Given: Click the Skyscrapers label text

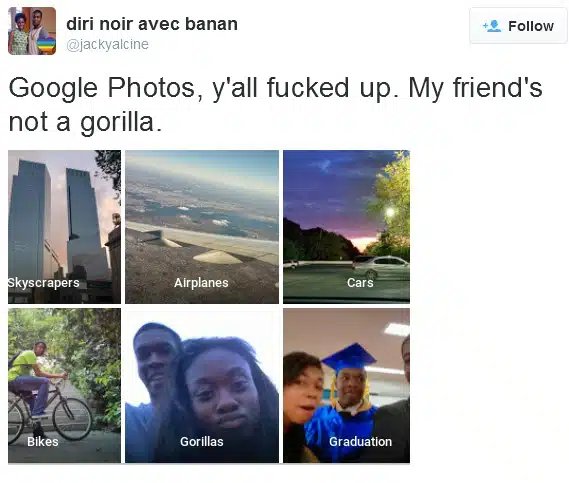Looking at the screenshot, I should [44, 283].
